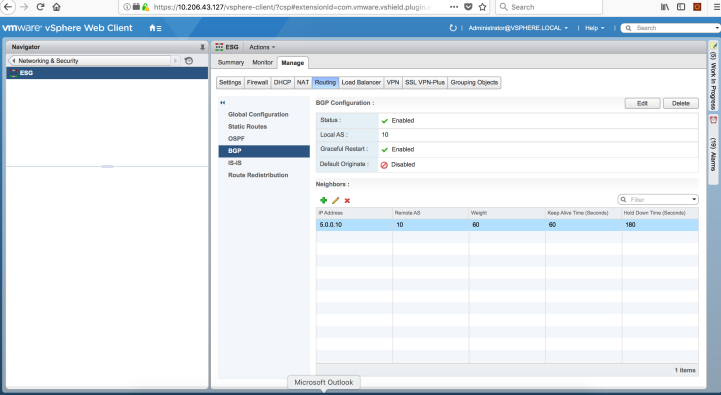The width and height of the screenshot is (721, 395).
Task: Click the Microsoft Outlook dock tooltip
Action: (x=324, y=383)
